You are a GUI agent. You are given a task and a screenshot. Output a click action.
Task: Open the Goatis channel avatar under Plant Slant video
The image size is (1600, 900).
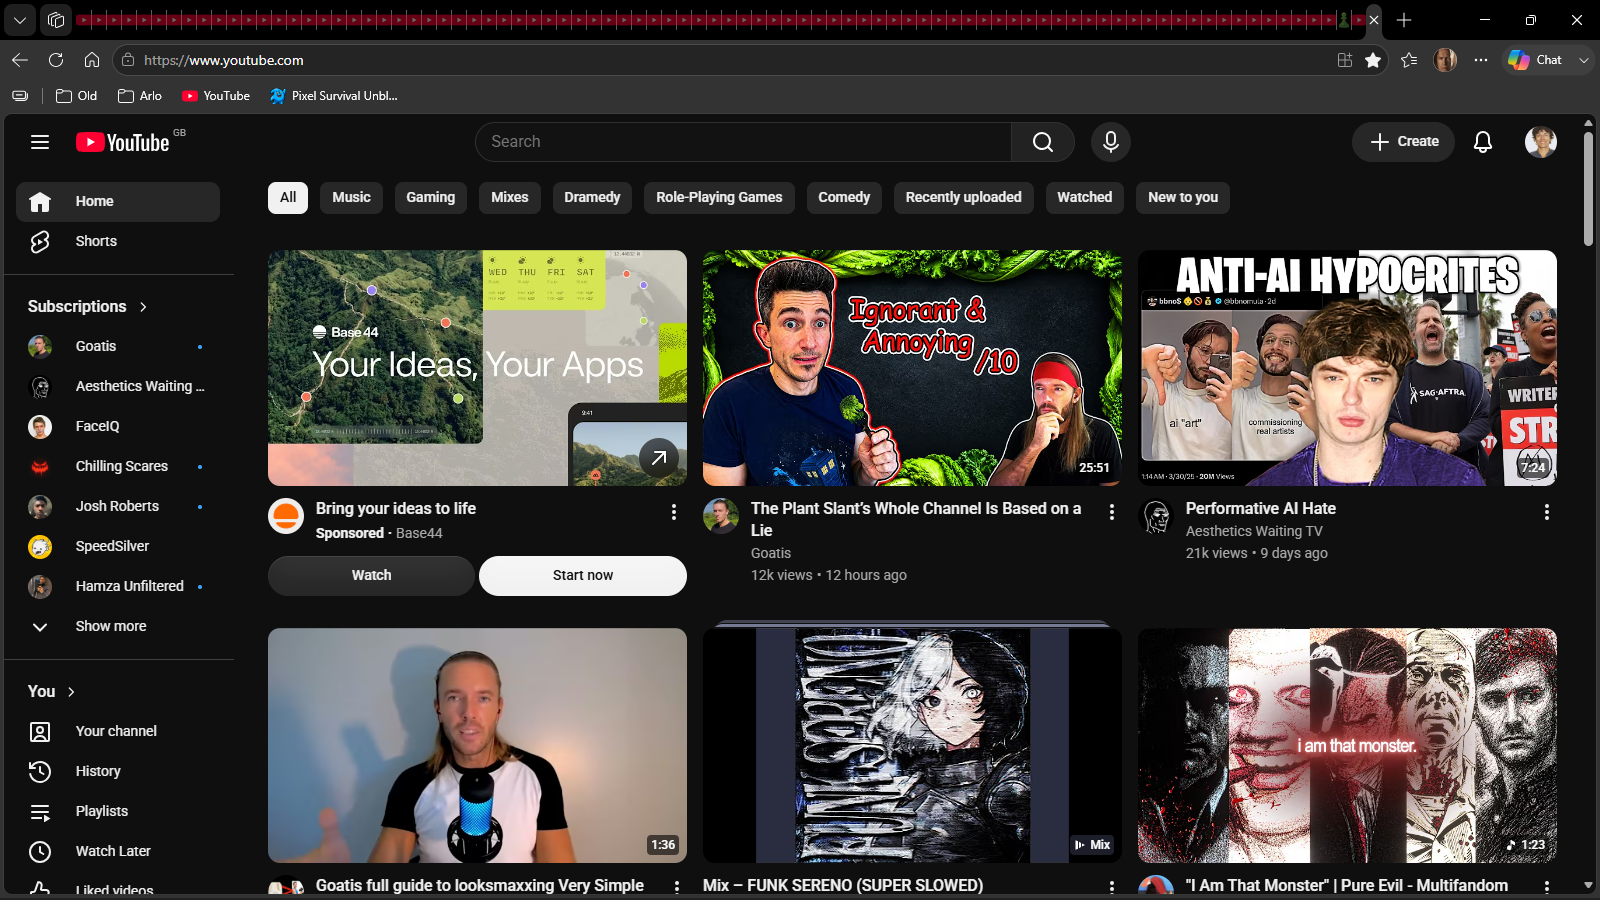click(x=721, y=516)
